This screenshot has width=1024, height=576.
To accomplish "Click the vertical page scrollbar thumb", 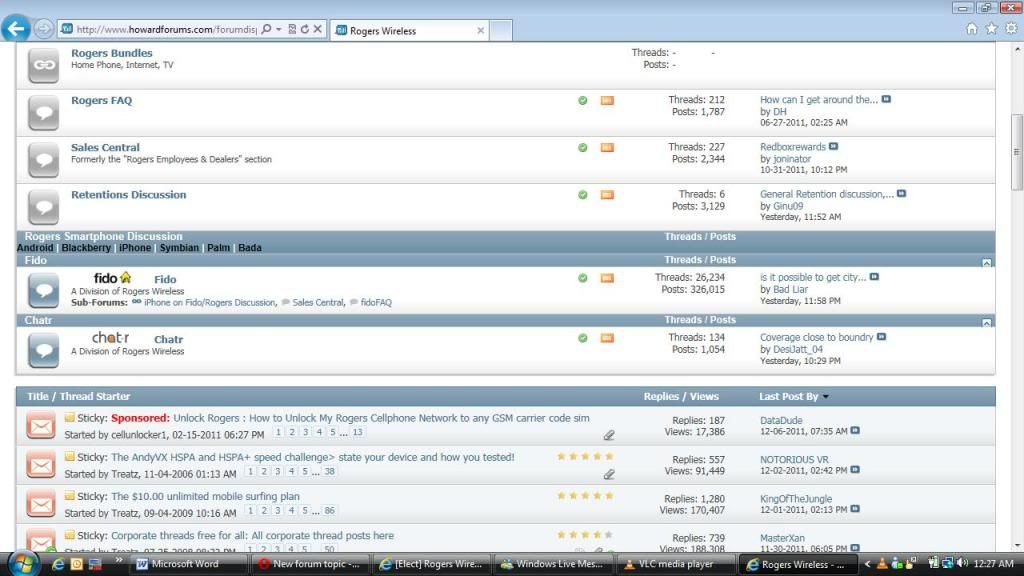I will [x=1016, y=152].
